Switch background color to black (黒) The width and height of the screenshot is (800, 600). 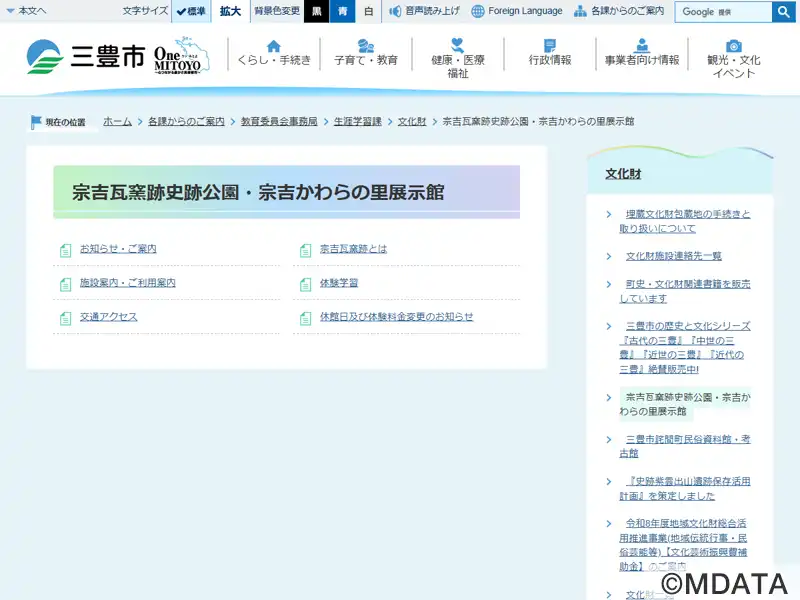[x=317, y=12]
